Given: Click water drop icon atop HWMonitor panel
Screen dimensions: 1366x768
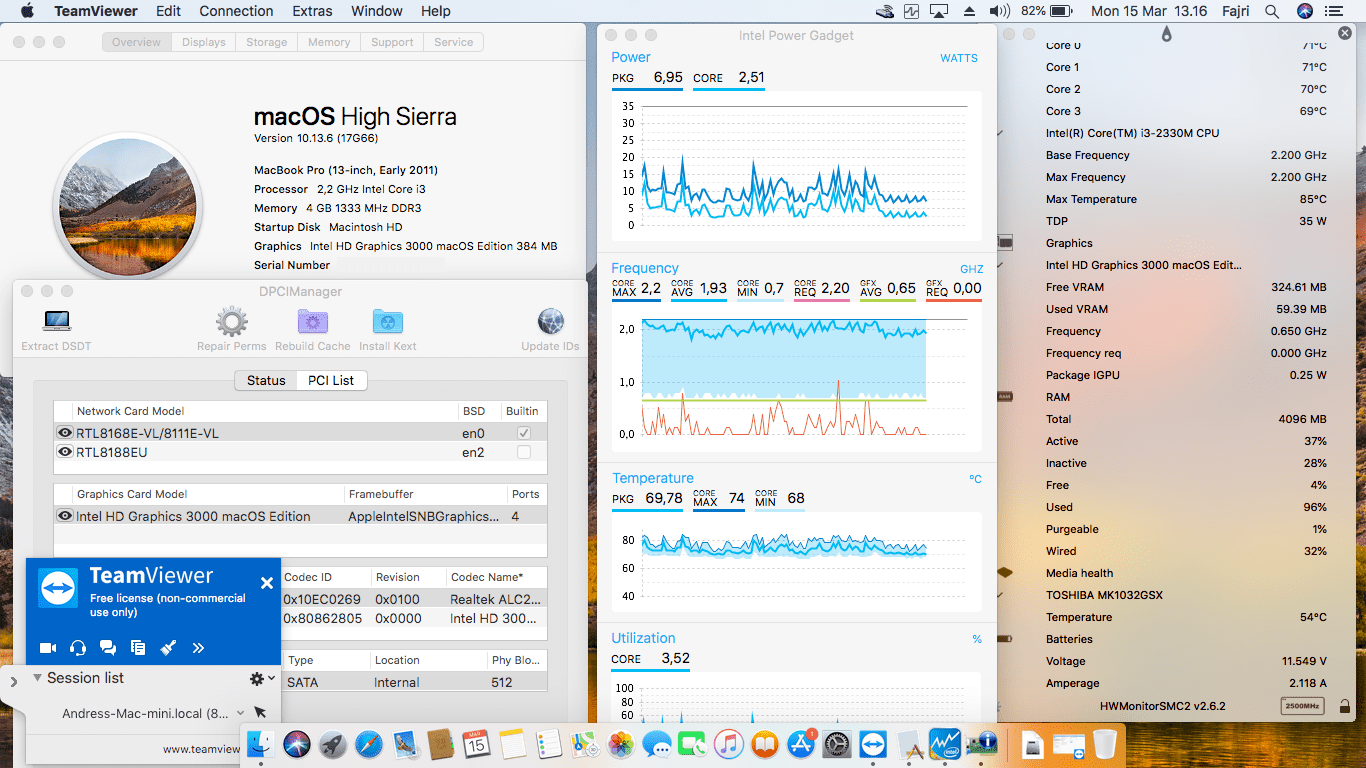Looking at the screenshot, I should click(x=1166, y=34).
